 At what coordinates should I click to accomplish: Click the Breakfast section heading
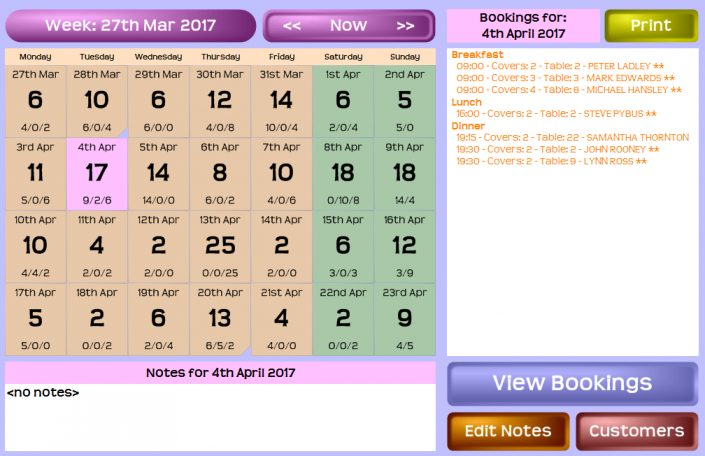click(477, 54)
